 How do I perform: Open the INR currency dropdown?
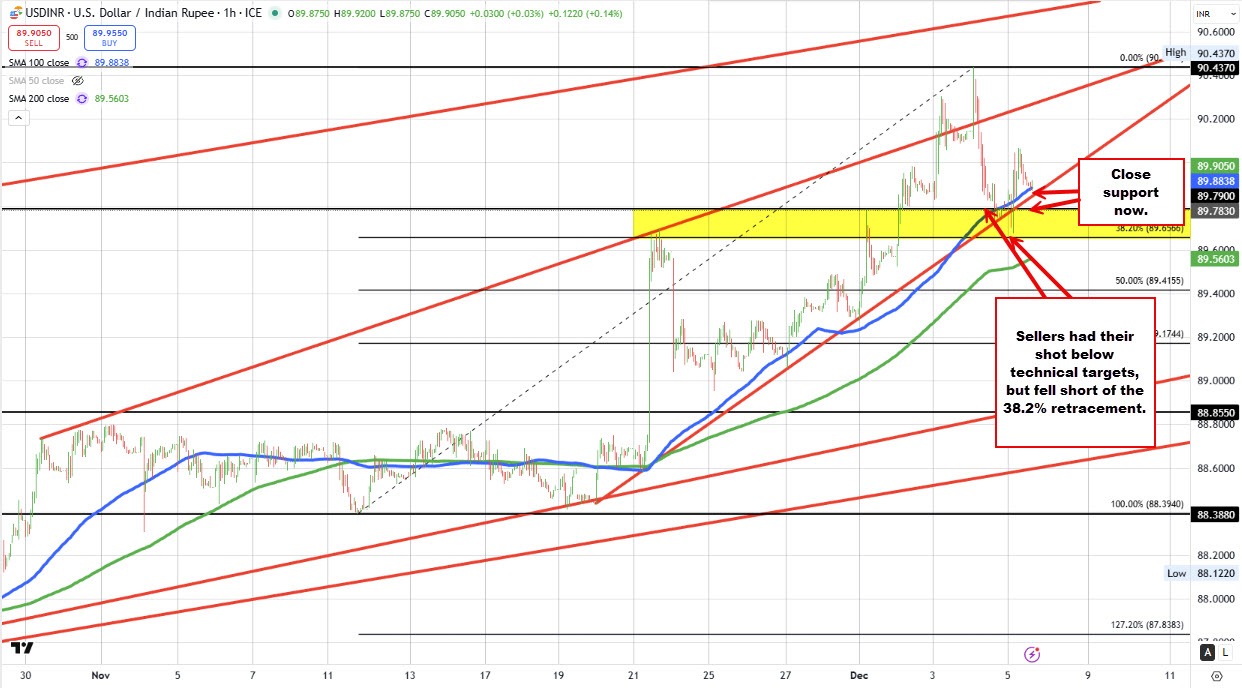[x=1215, y=13]
